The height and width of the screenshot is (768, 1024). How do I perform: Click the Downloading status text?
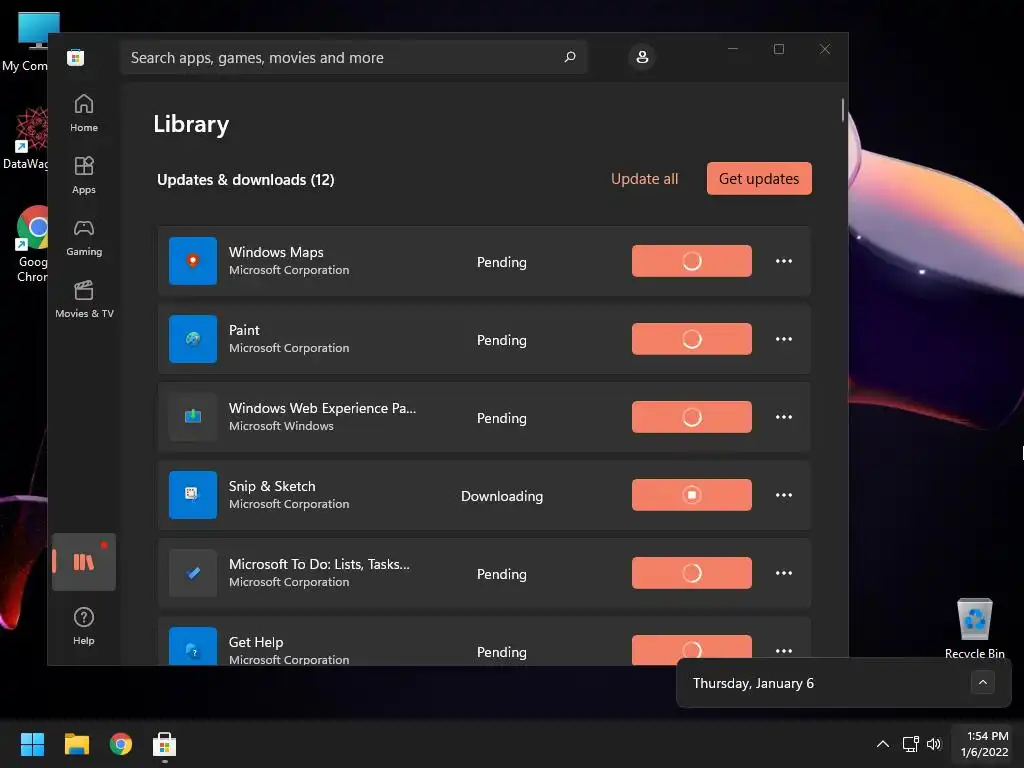tap(502, 496)
